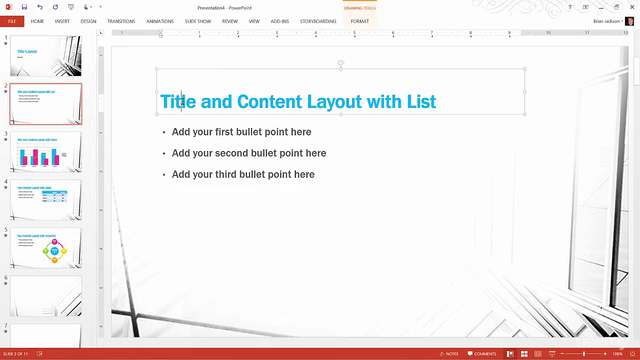This screenshot has height=360, width=640.
Task: Switch to Reading View icon
Action: [538, 354]
